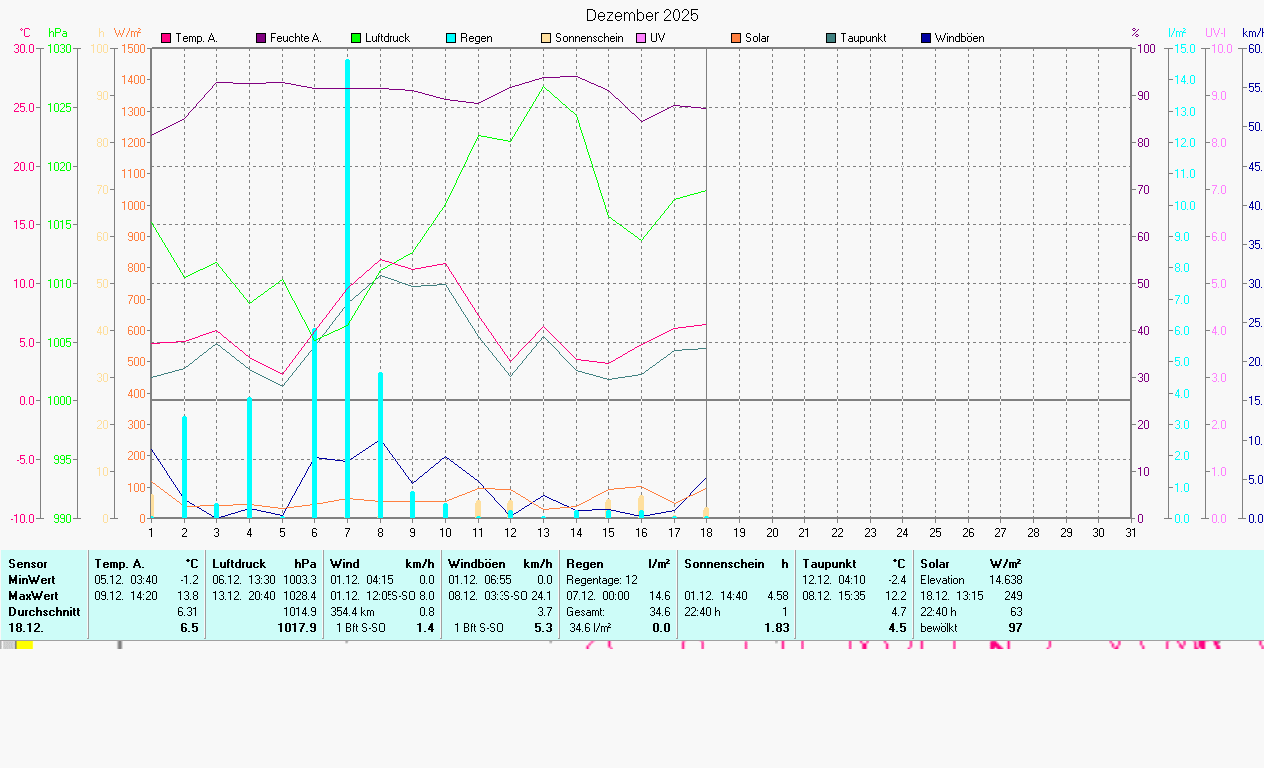Click the dark blue Windböen legend marker
Viewport: 1264px width, 768px height.
[x=926, y=38]
